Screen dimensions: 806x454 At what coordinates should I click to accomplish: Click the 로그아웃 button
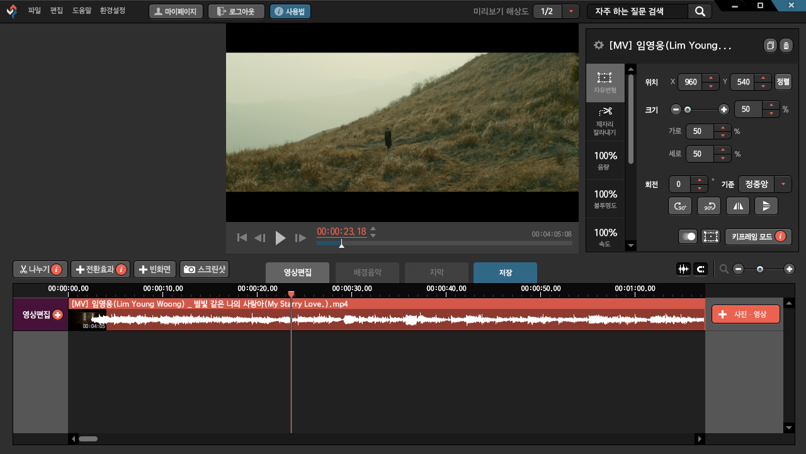click(x=236, y=11)
